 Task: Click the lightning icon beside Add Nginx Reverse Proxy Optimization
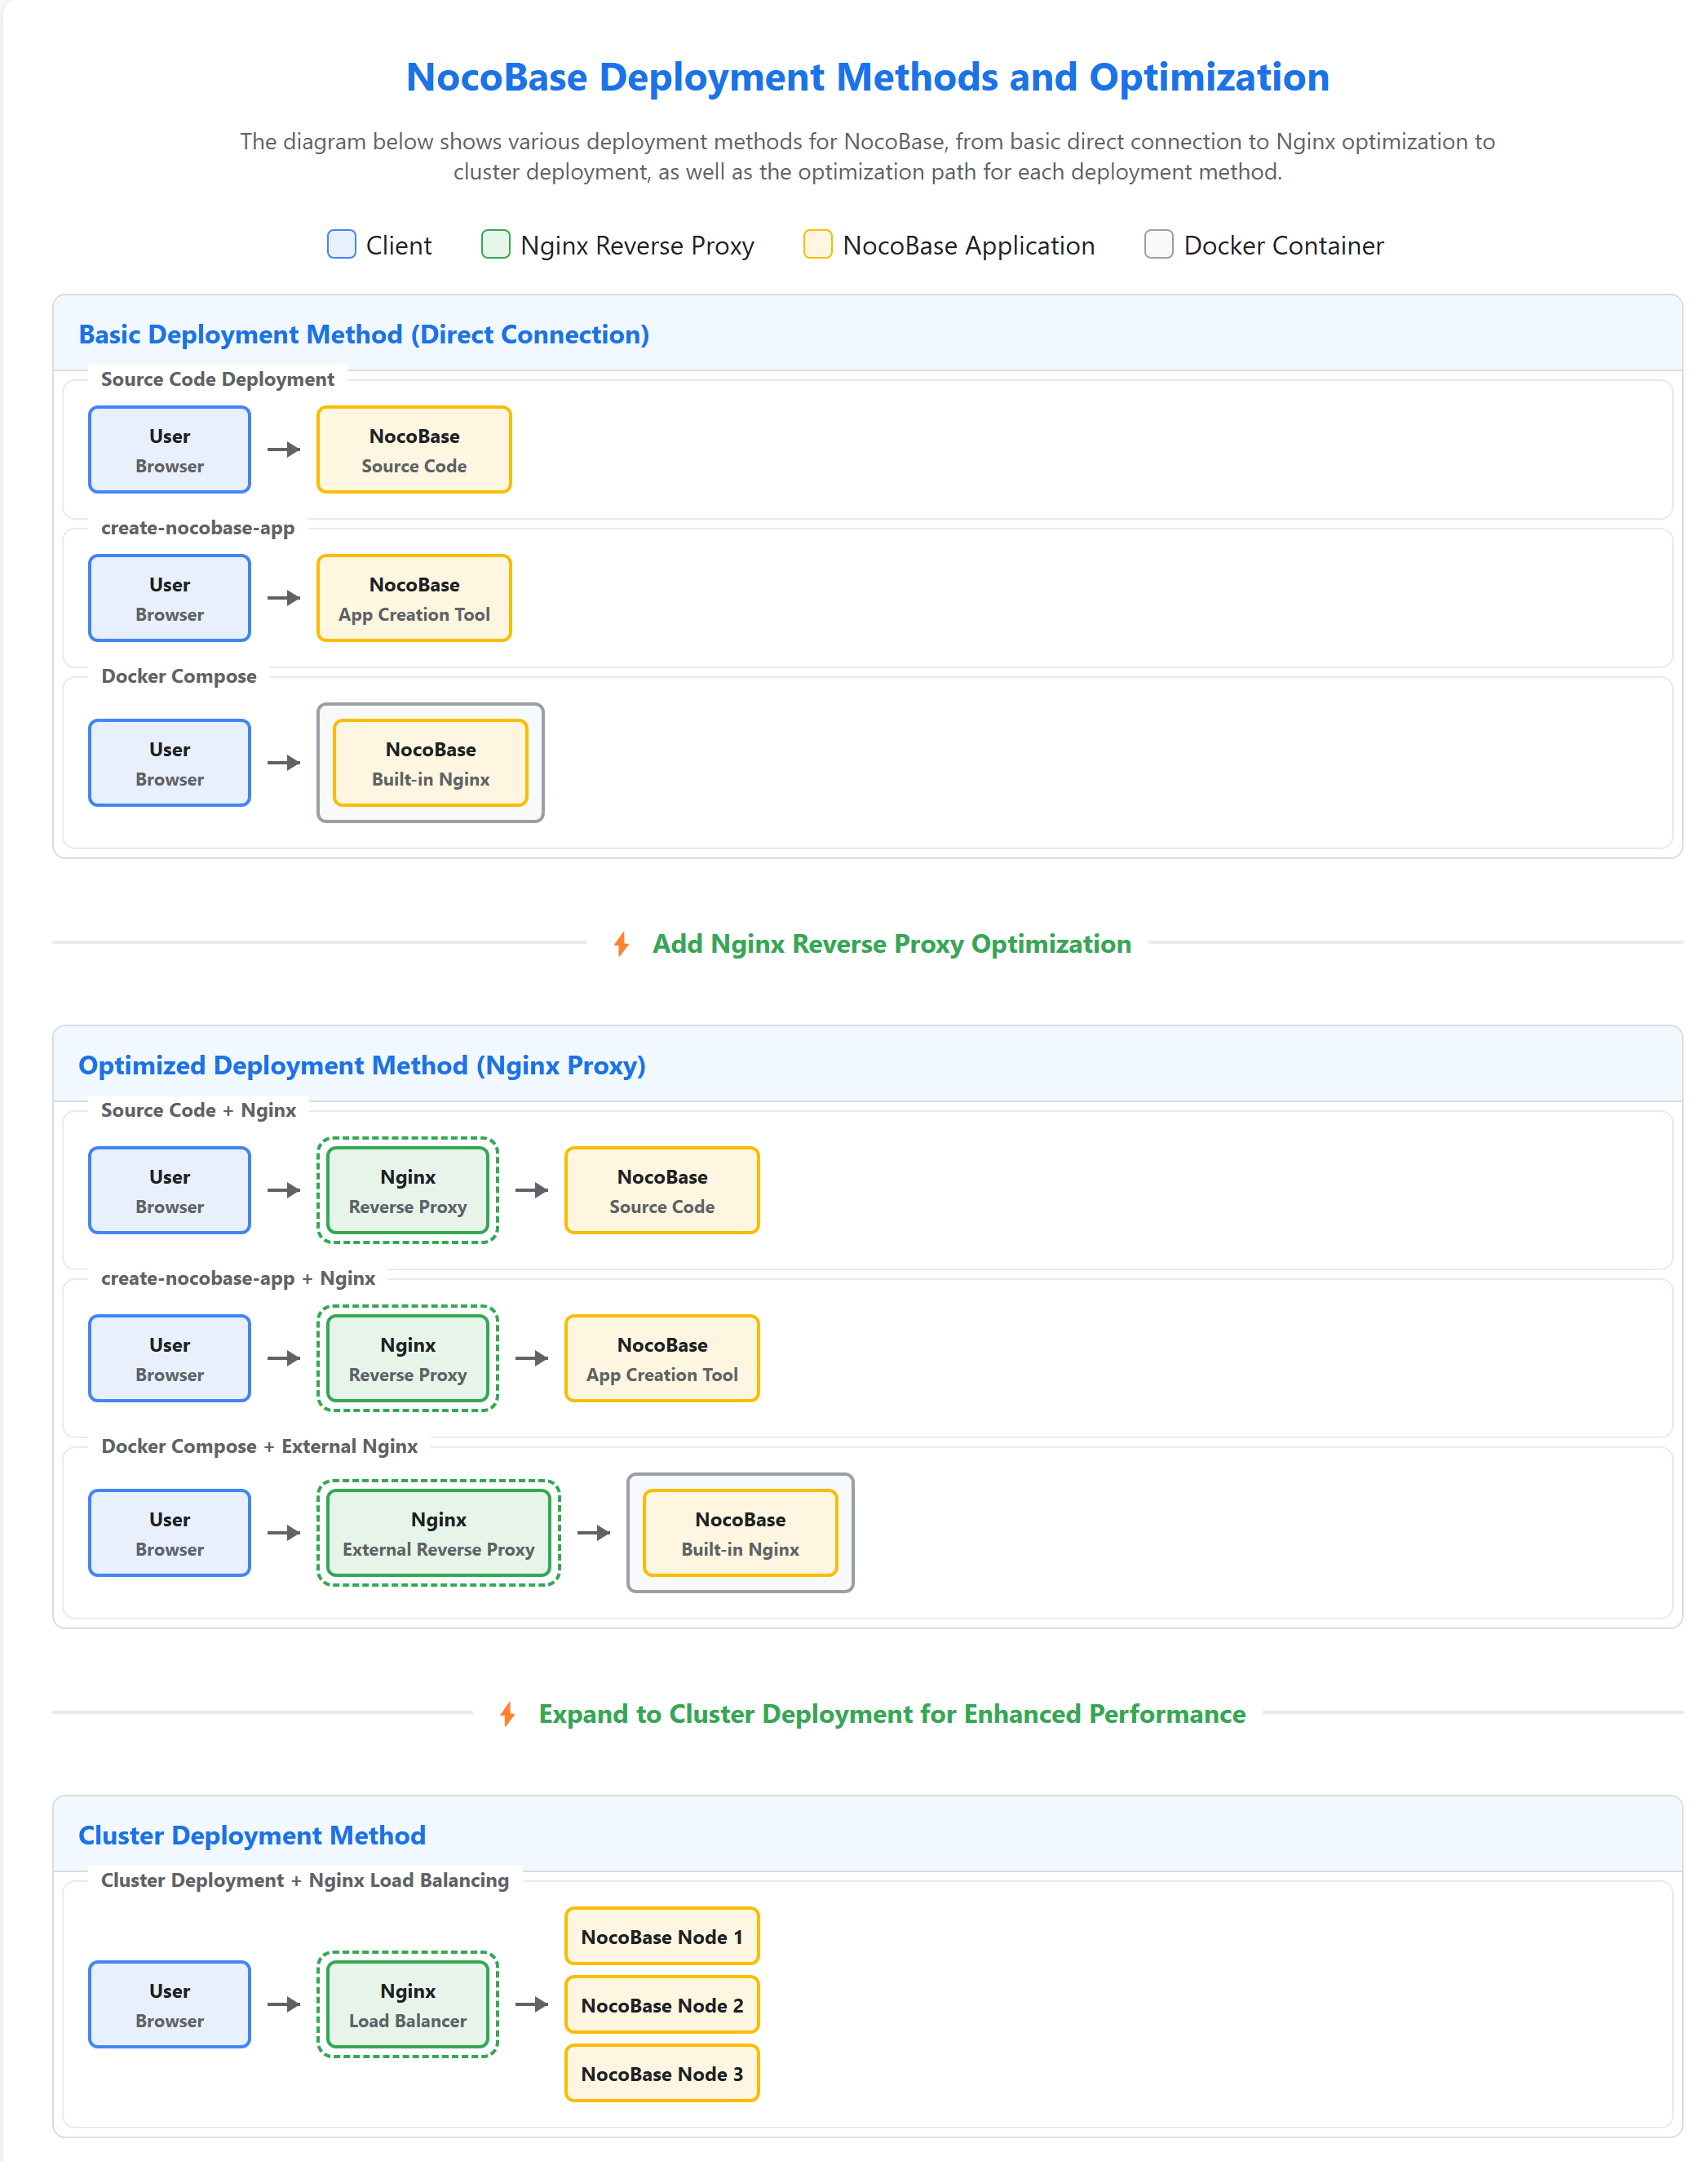[x=622, y=944]
